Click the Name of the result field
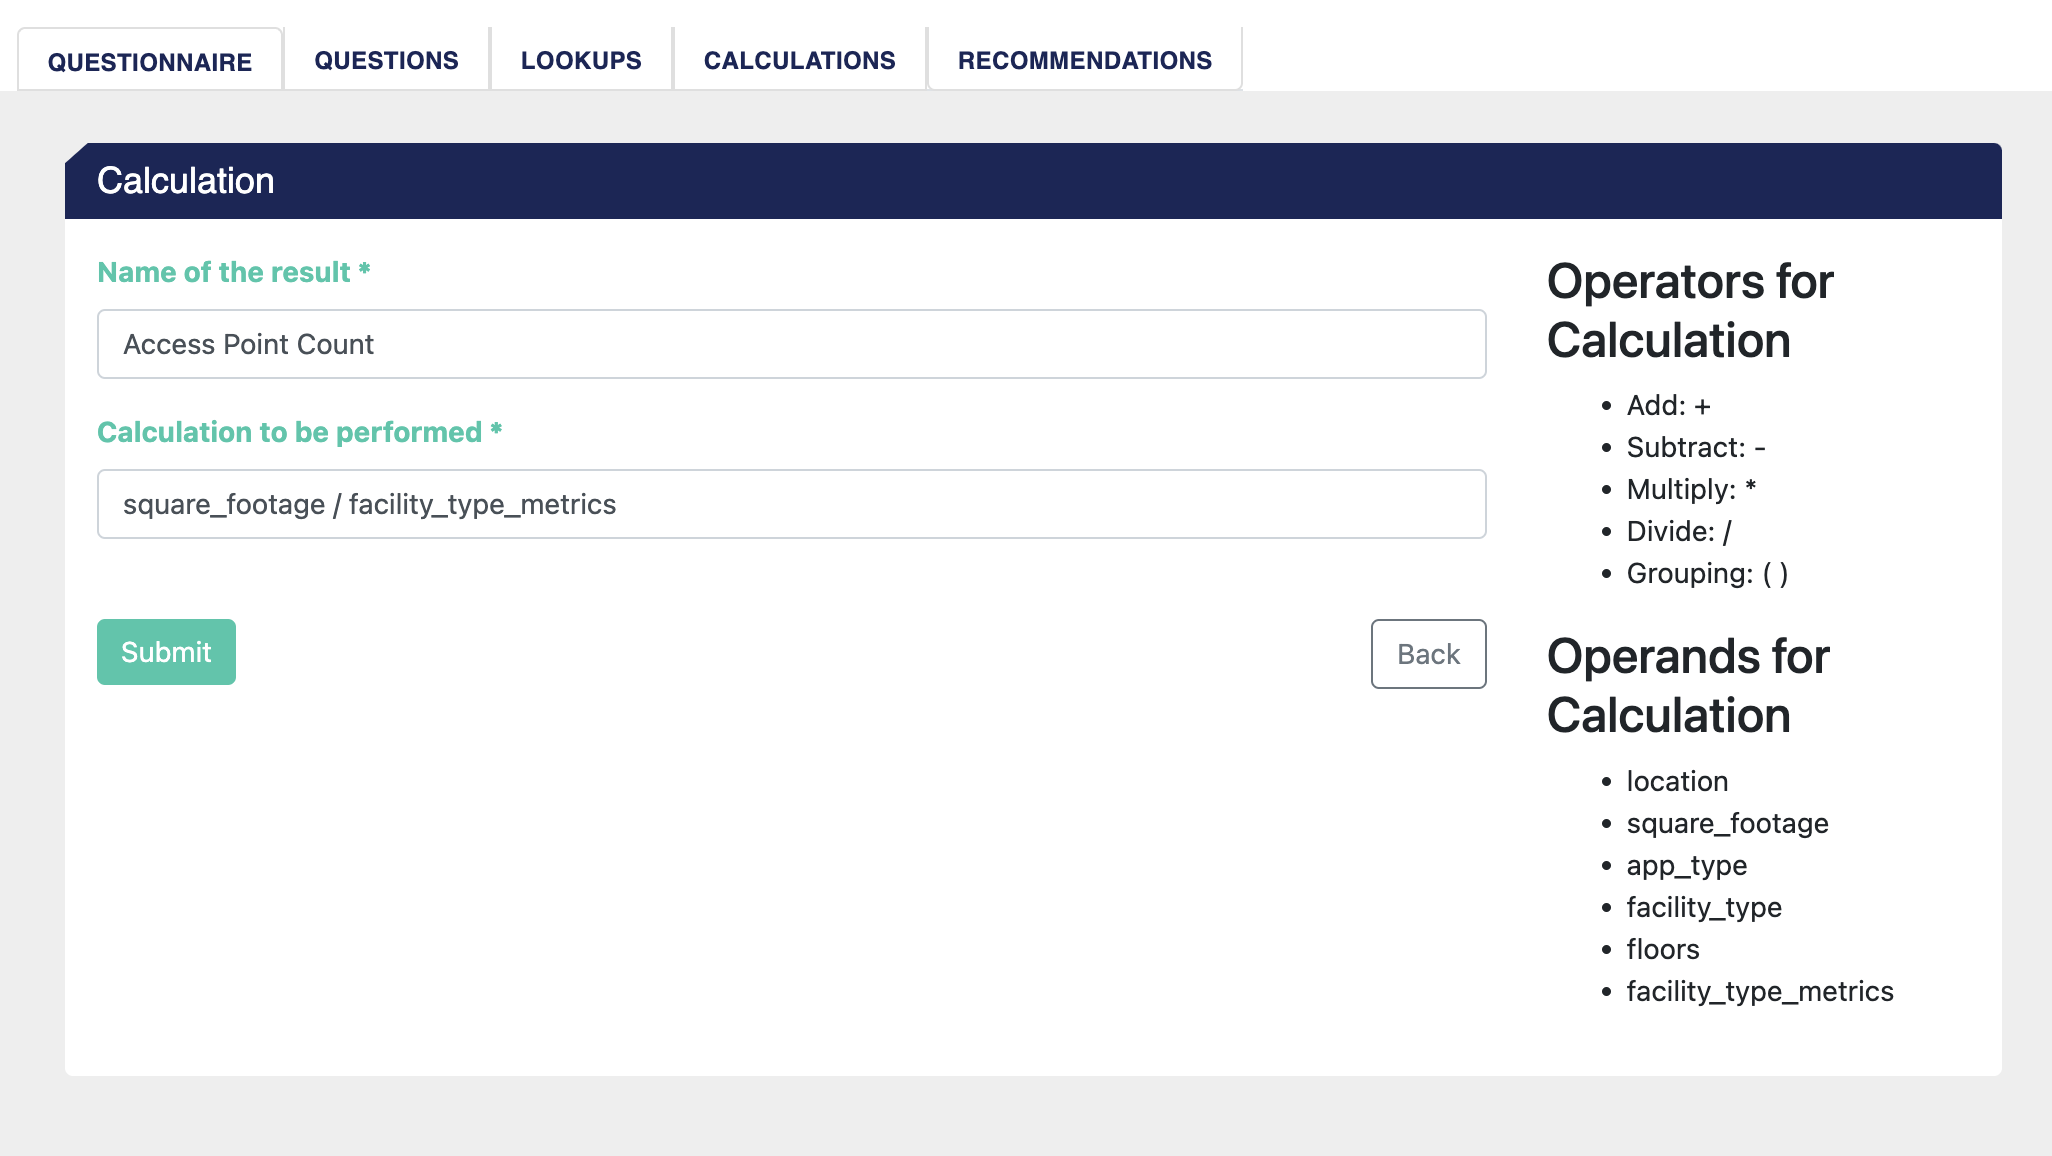 click(x=791, y=344)
